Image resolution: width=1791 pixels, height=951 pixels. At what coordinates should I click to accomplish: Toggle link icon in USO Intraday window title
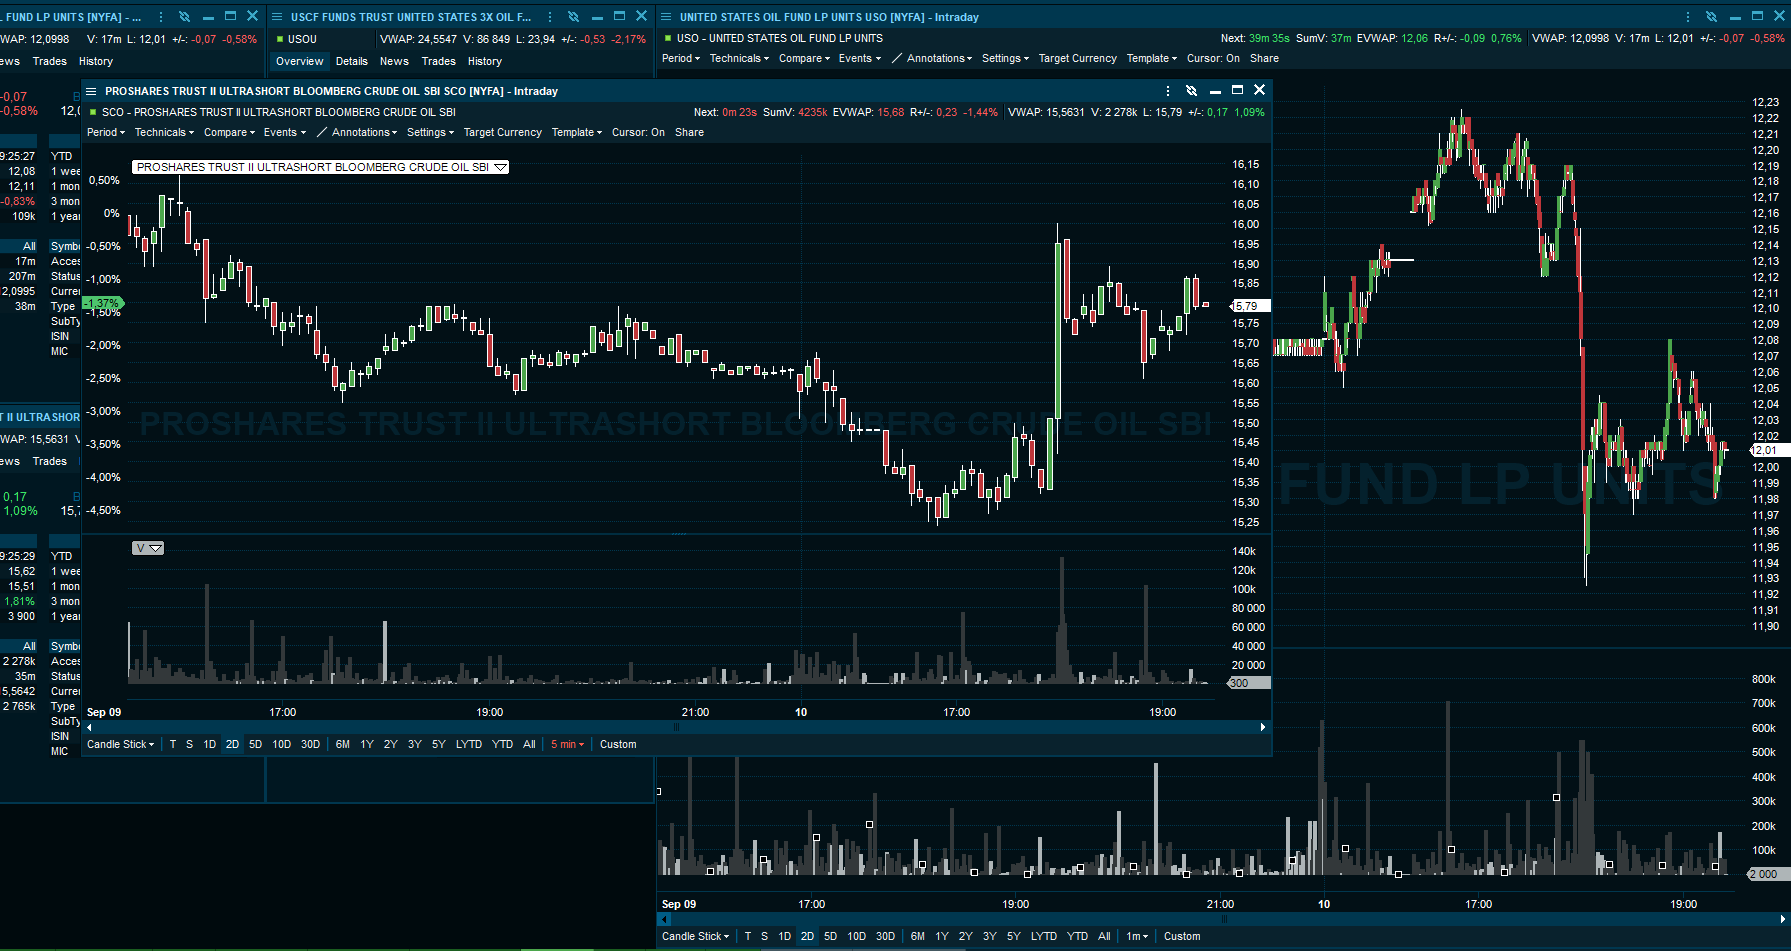pos(1711,17)
